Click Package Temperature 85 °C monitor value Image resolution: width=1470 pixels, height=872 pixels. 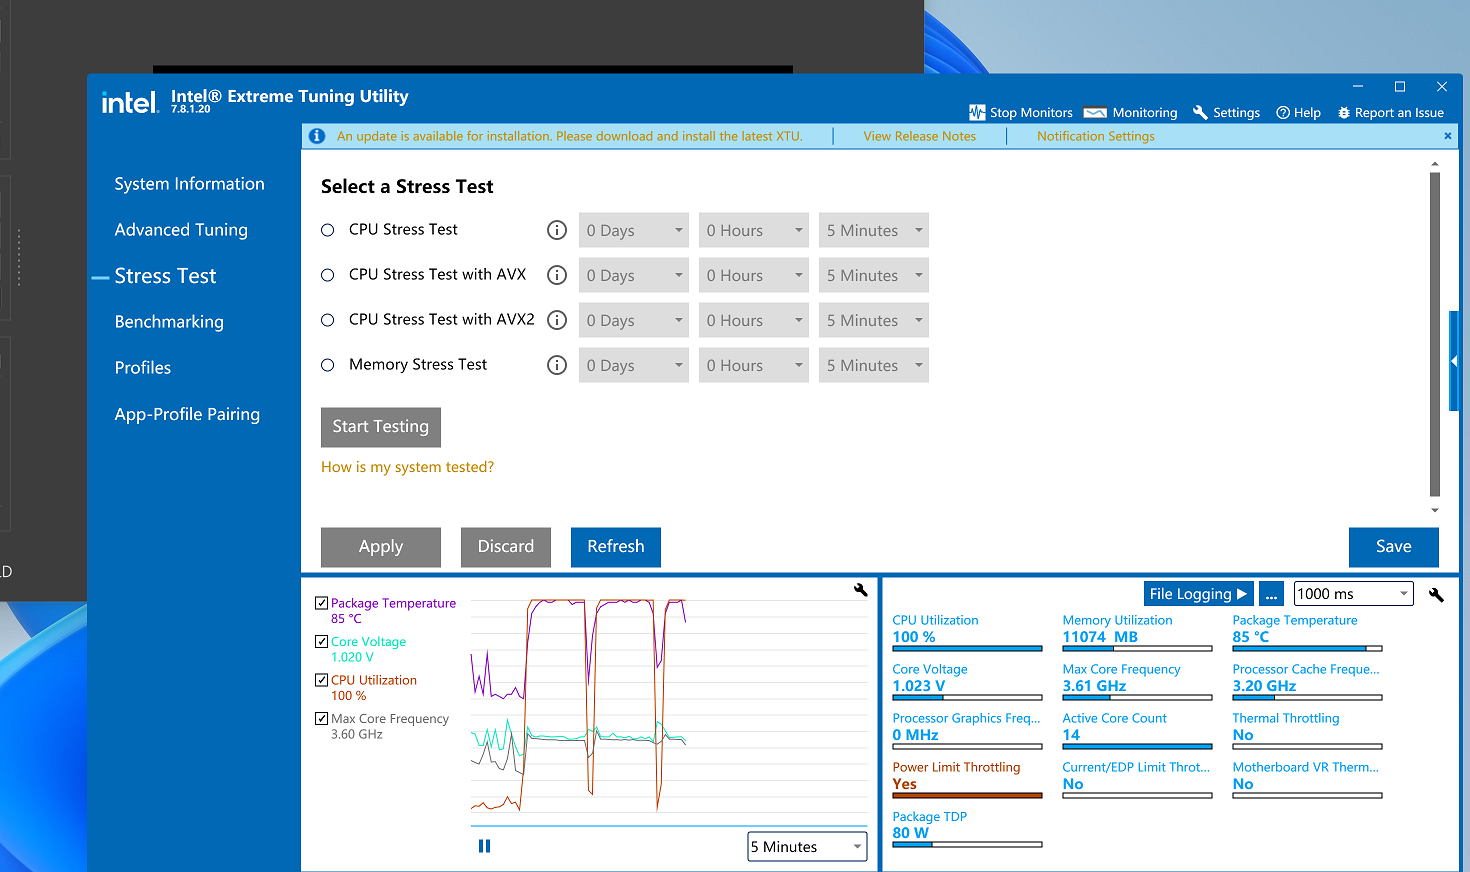click(1250, 637)
